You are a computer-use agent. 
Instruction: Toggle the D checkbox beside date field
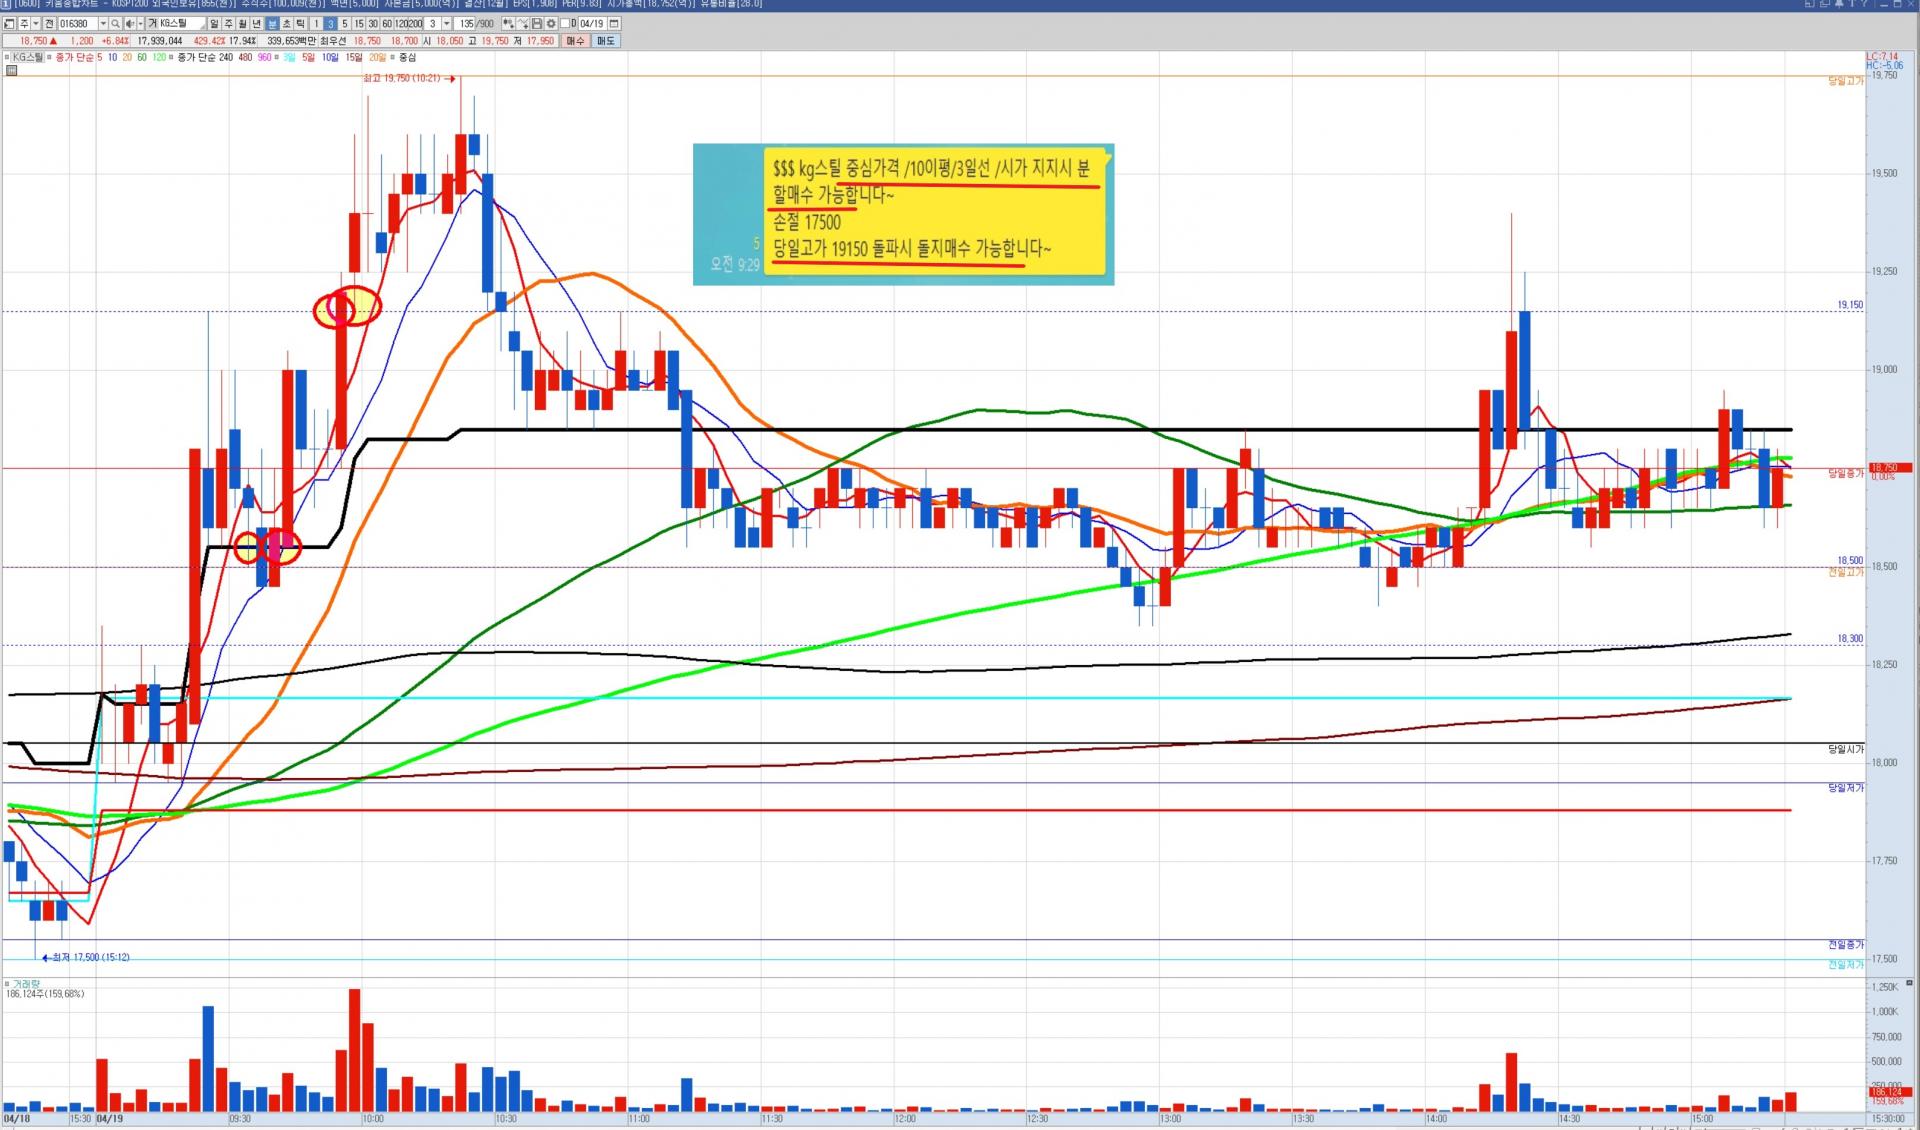pos(565,24)
